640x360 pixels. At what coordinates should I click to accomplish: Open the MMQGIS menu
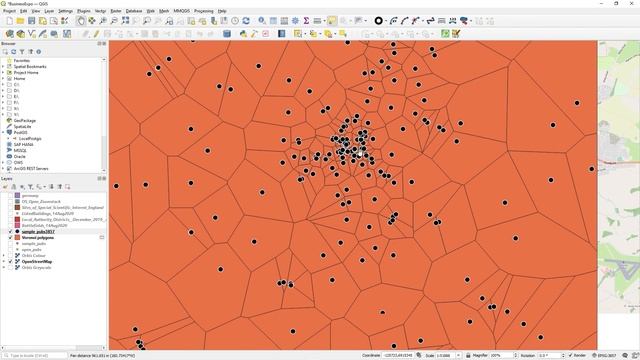click(182, 11)
